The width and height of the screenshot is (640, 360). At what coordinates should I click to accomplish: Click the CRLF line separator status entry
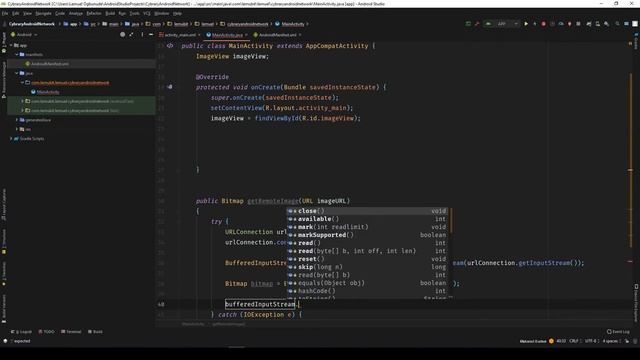tap(574, 341)
